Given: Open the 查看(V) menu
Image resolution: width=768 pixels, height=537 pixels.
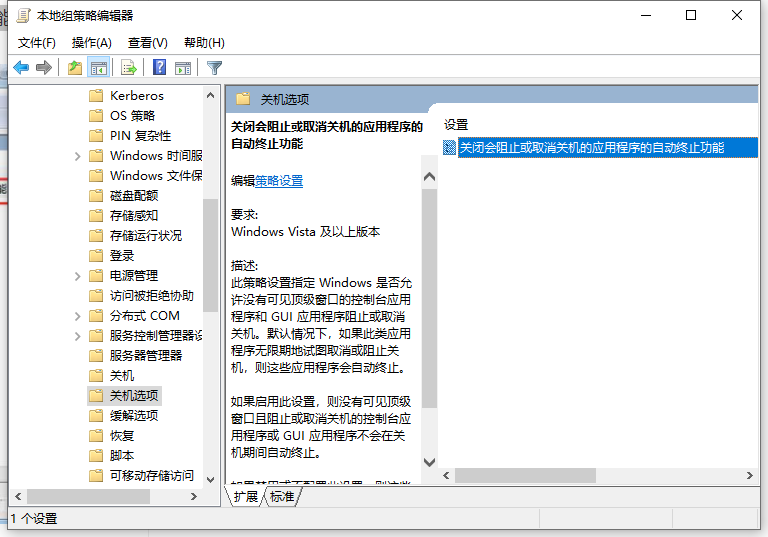Looking at the screenshot, I should coord(147,43).
